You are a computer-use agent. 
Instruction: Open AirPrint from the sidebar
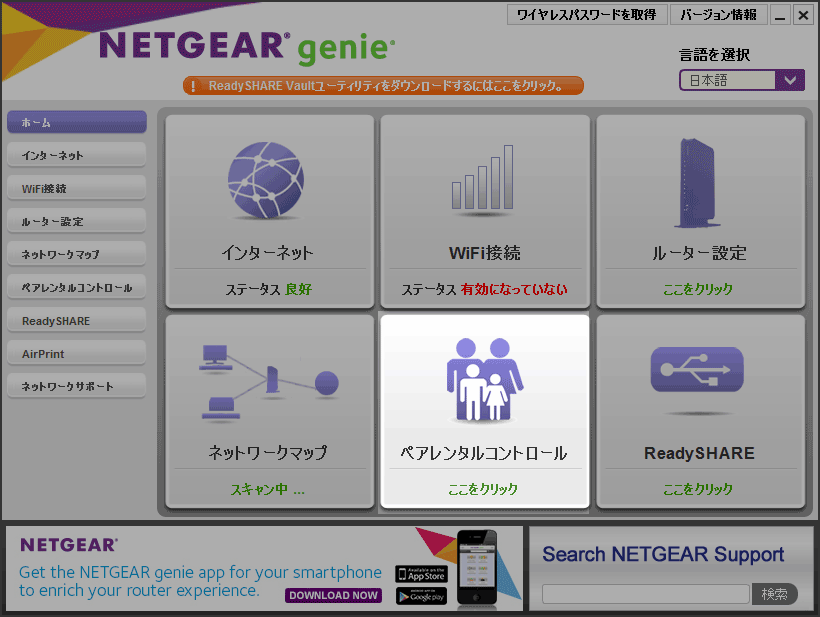[x=76, y=354]
